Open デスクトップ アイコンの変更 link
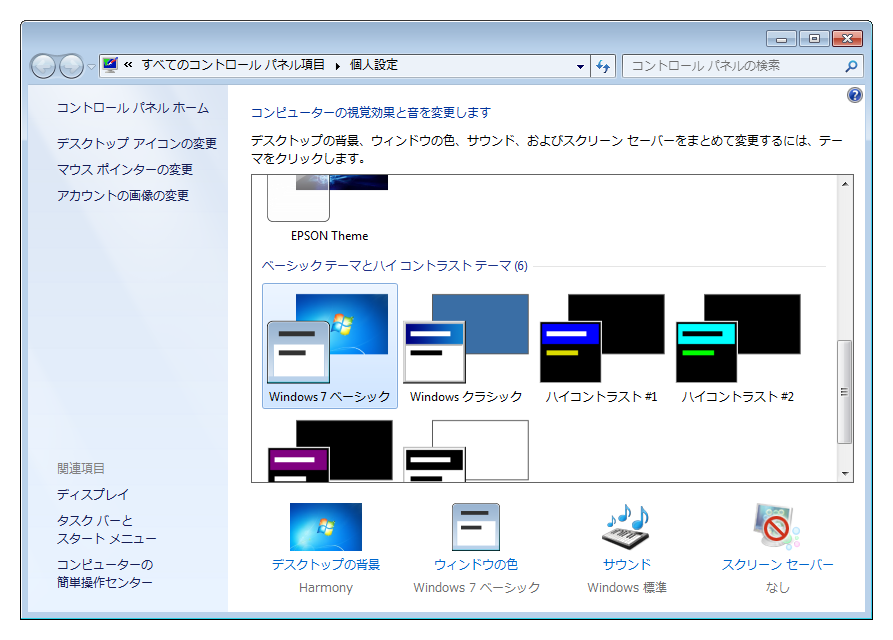893x640 pixels. (x=137, y=144)
